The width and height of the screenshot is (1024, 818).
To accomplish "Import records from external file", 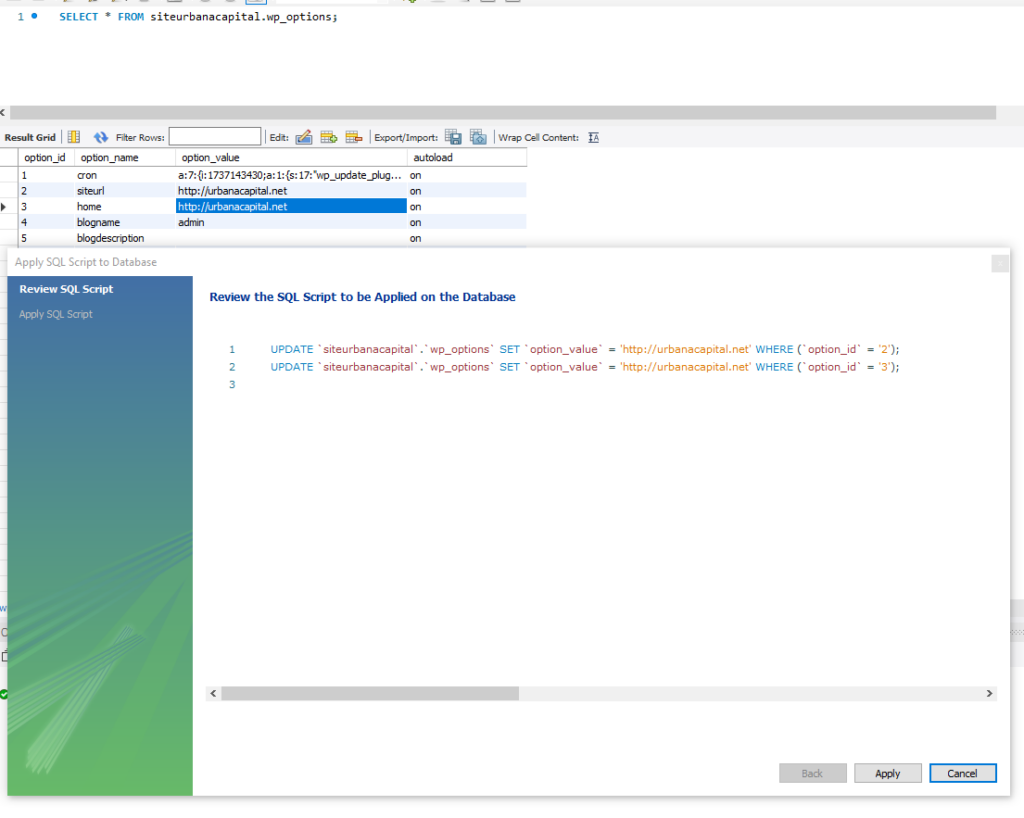I will [x=478, y=137].
